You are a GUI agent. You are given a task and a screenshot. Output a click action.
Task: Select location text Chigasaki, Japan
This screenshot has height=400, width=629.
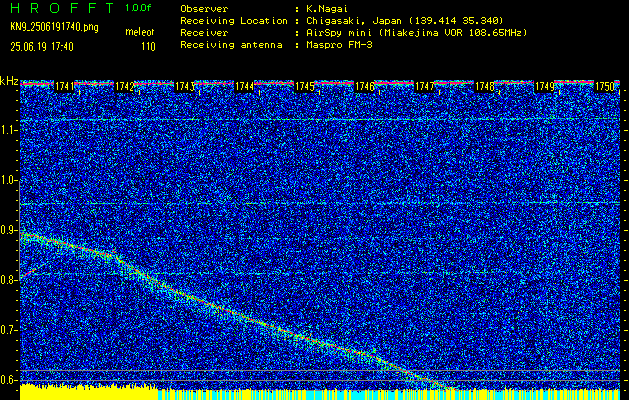pyautogui.click(x=354, y=21)
